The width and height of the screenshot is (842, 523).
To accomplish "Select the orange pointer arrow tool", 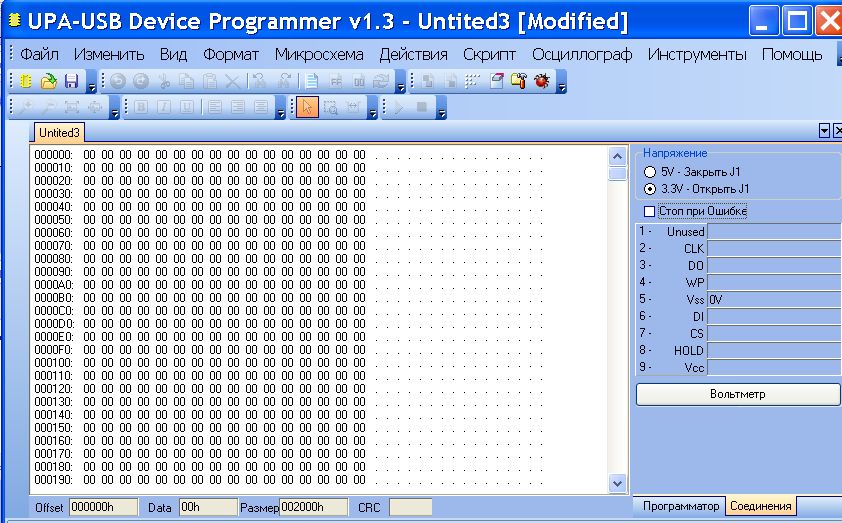I will tap(307, 107).
